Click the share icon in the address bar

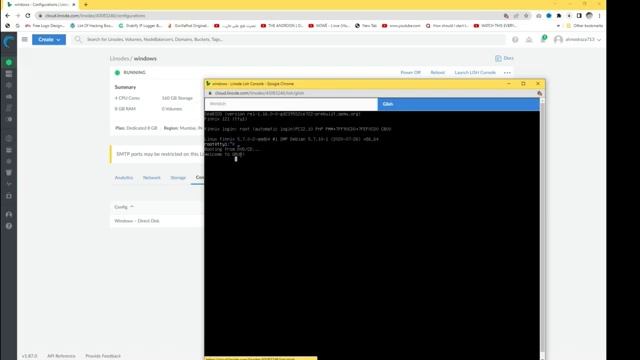[x=516, y=16]
